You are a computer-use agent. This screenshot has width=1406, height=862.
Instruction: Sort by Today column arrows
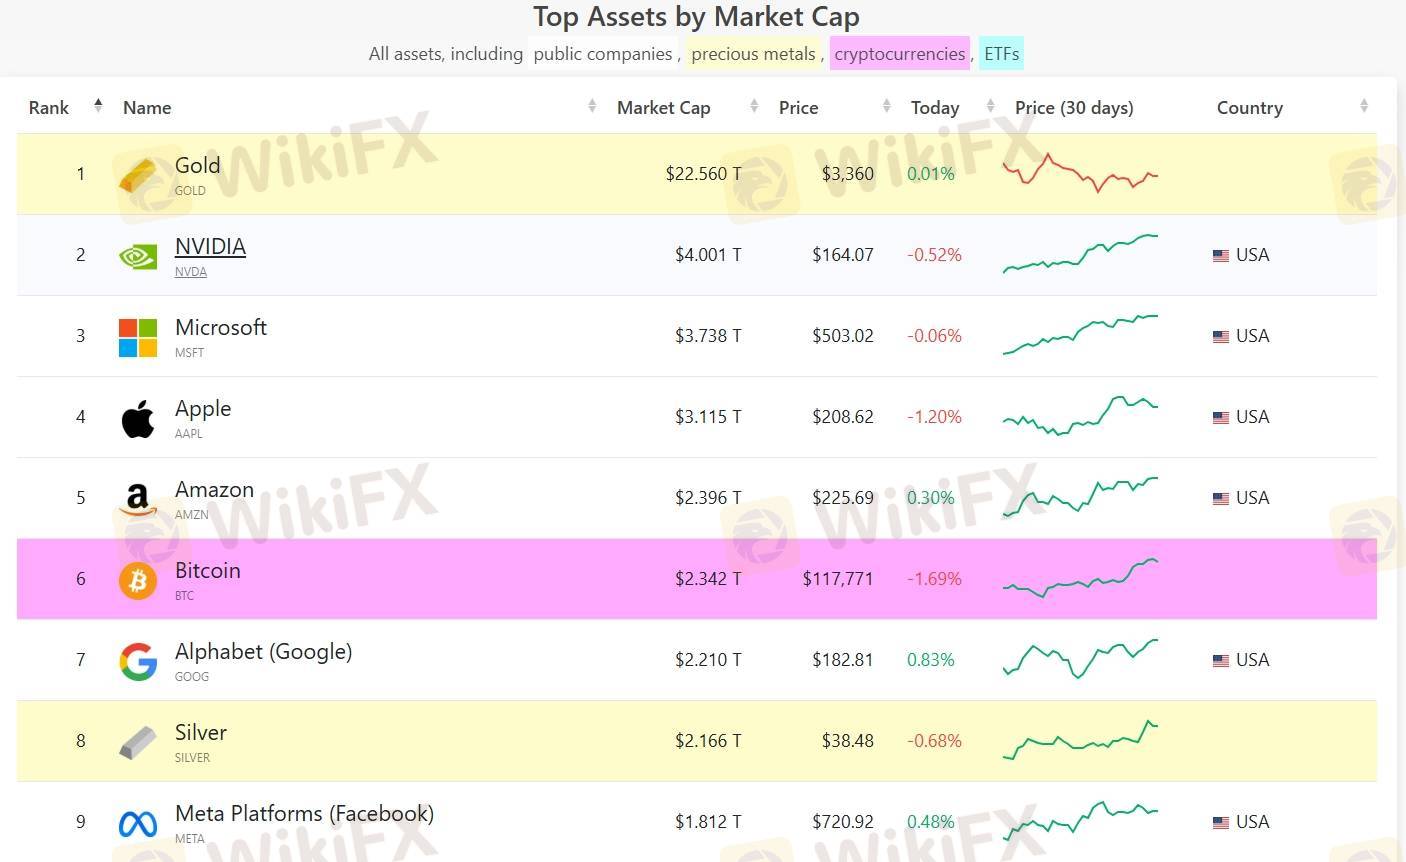(x=990, y=106)
